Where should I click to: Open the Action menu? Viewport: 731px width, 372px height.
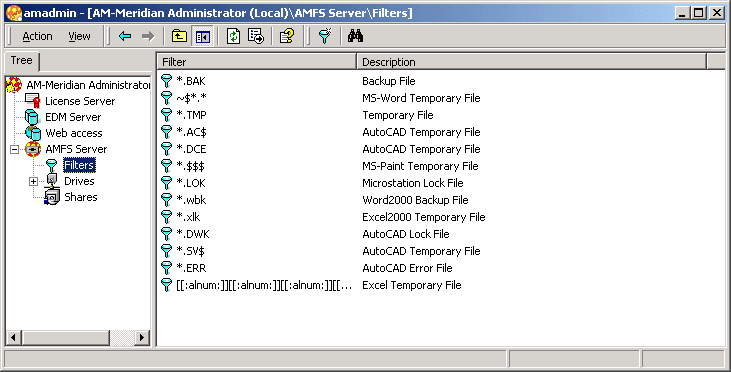[x=37, y=36]
